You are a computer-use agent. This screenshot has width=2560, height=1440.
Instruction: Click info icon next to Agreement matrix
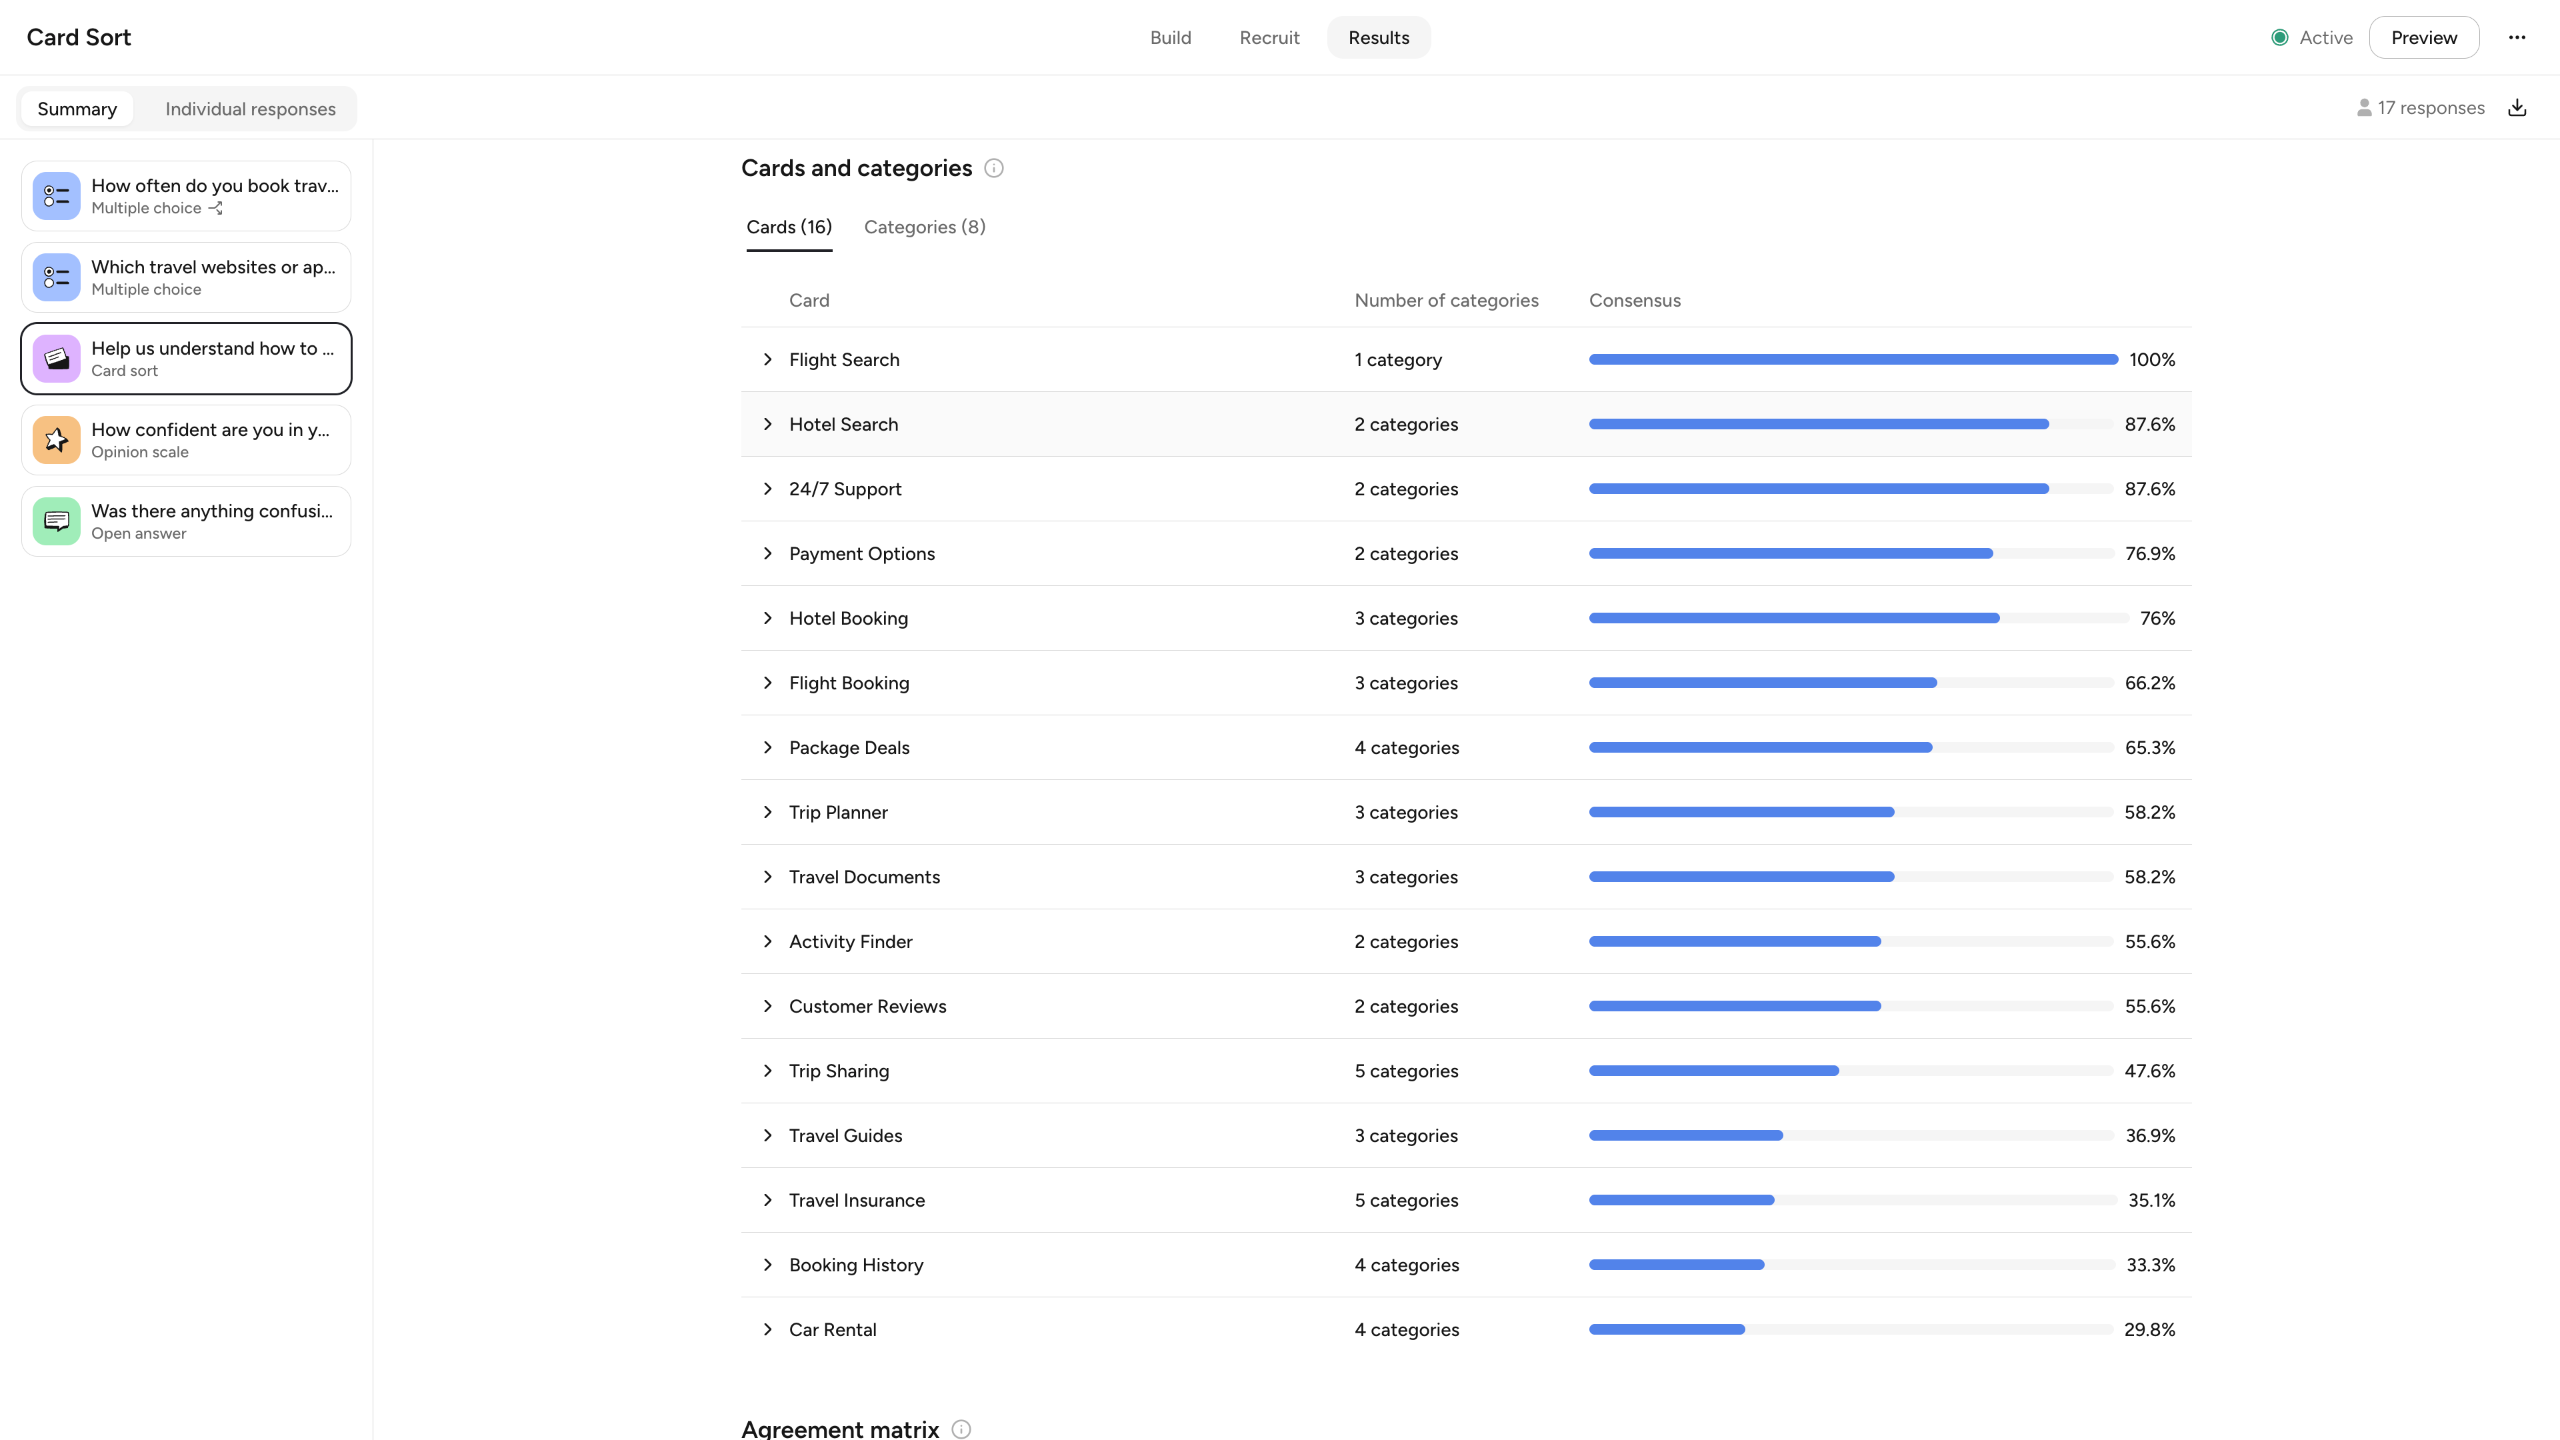click(x=961, y=1429)
